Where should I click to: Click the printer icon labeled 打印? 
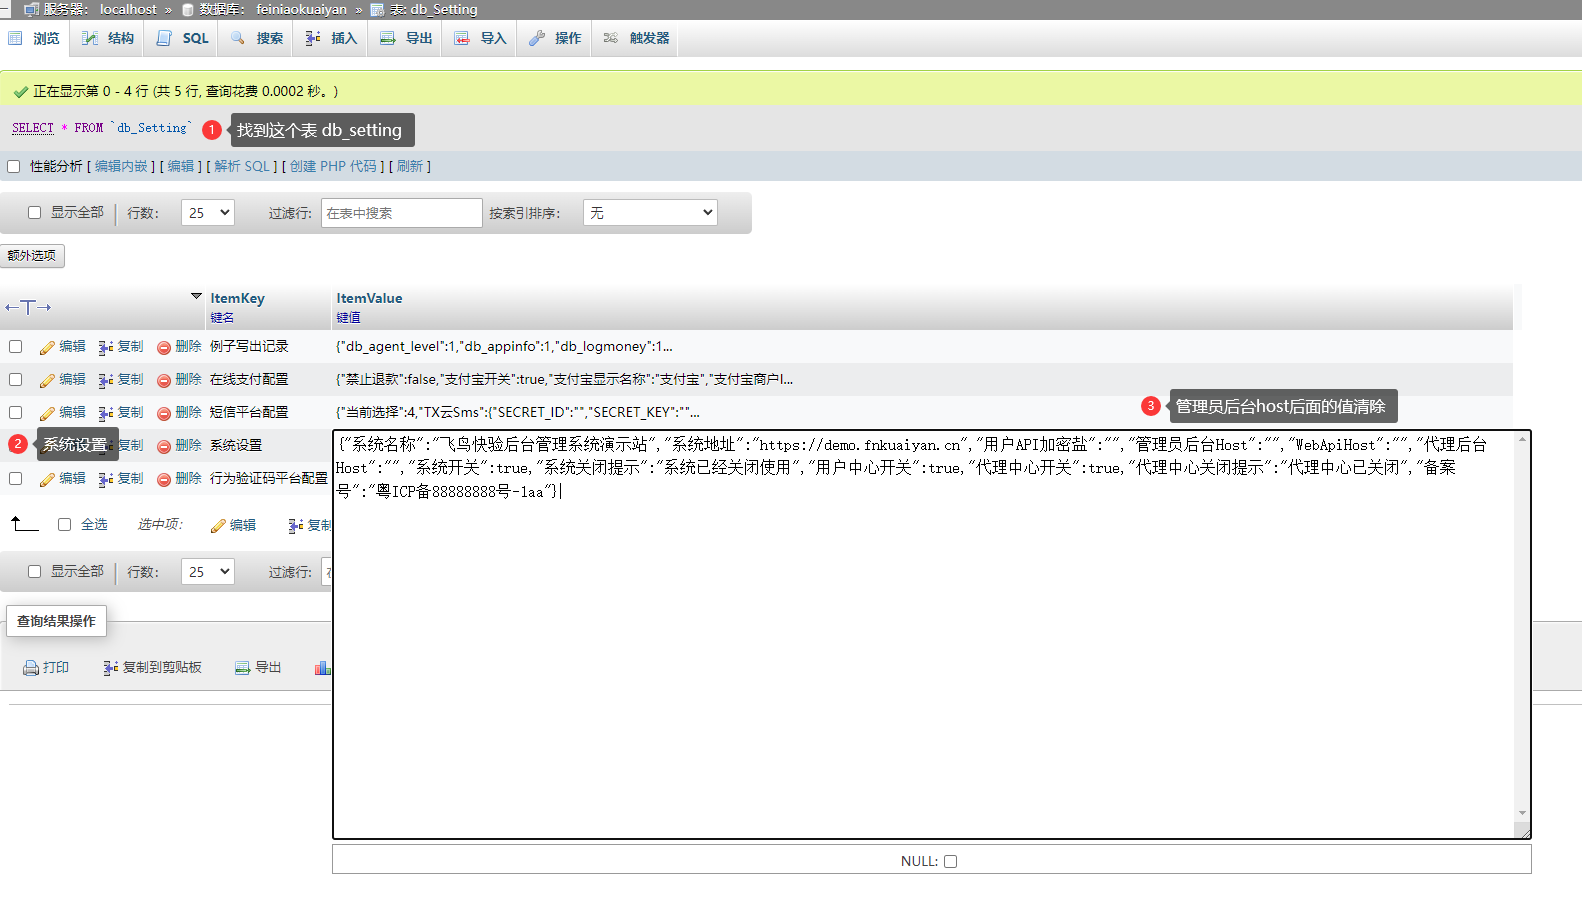[x=31, y=668]
